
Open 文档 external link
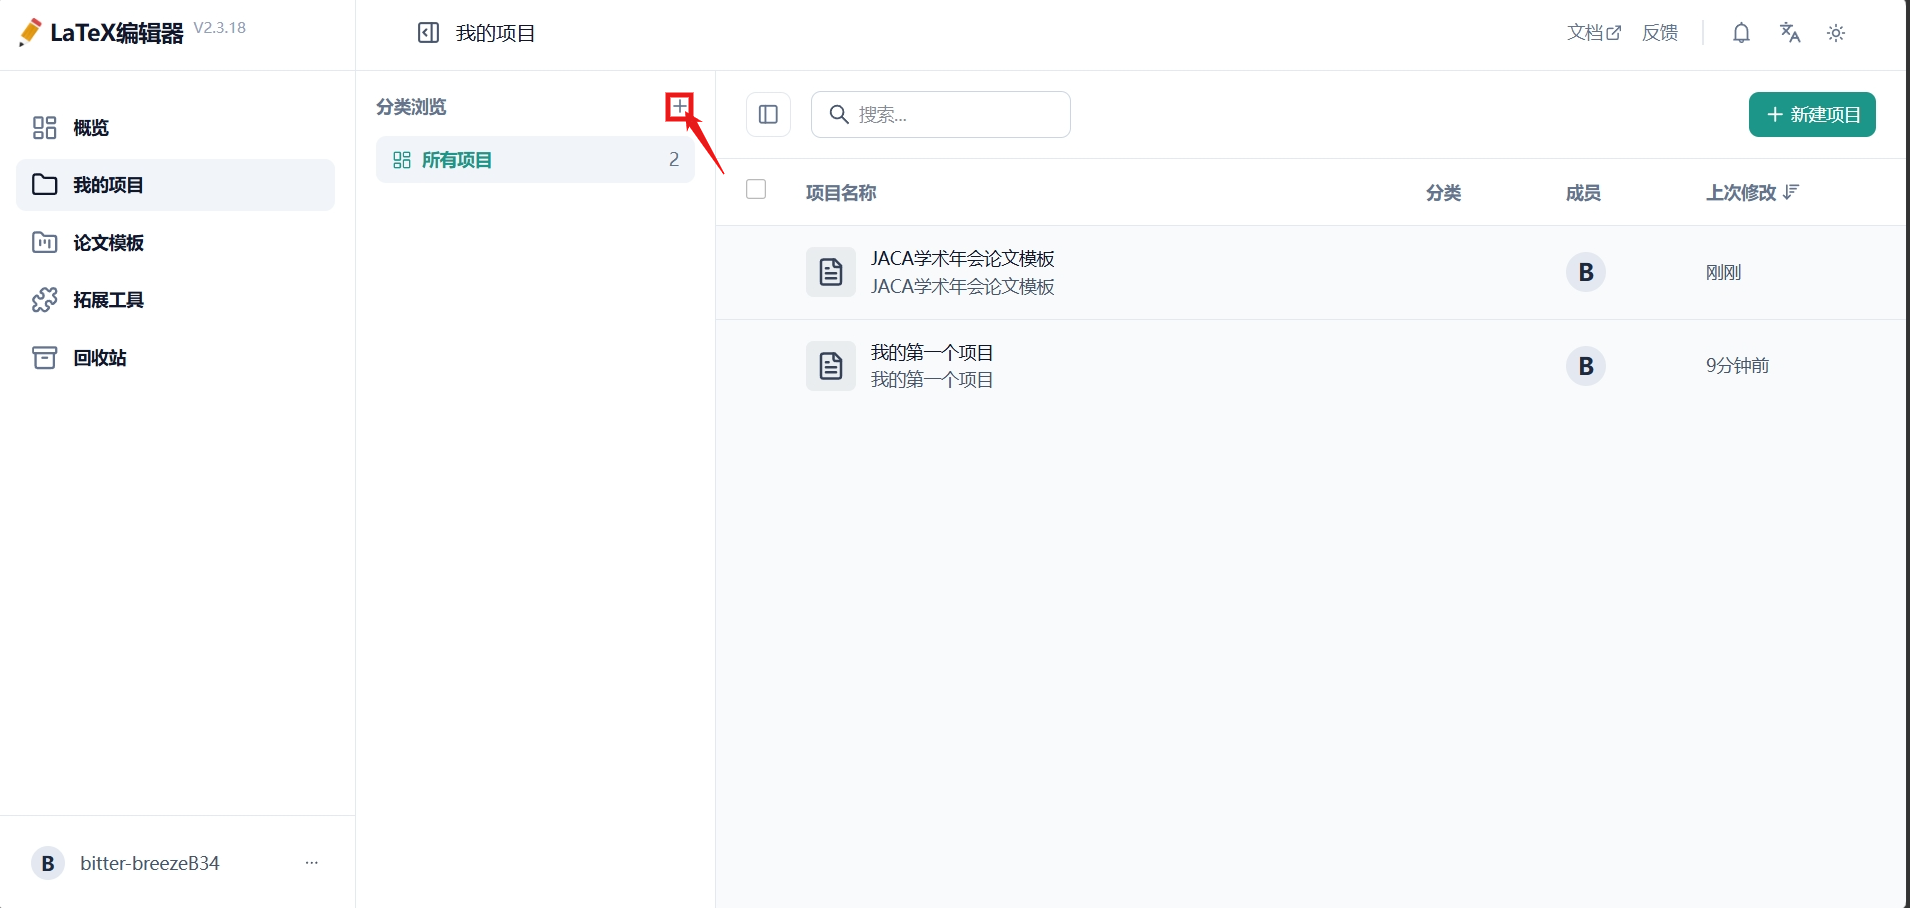tap(1594, 33)
